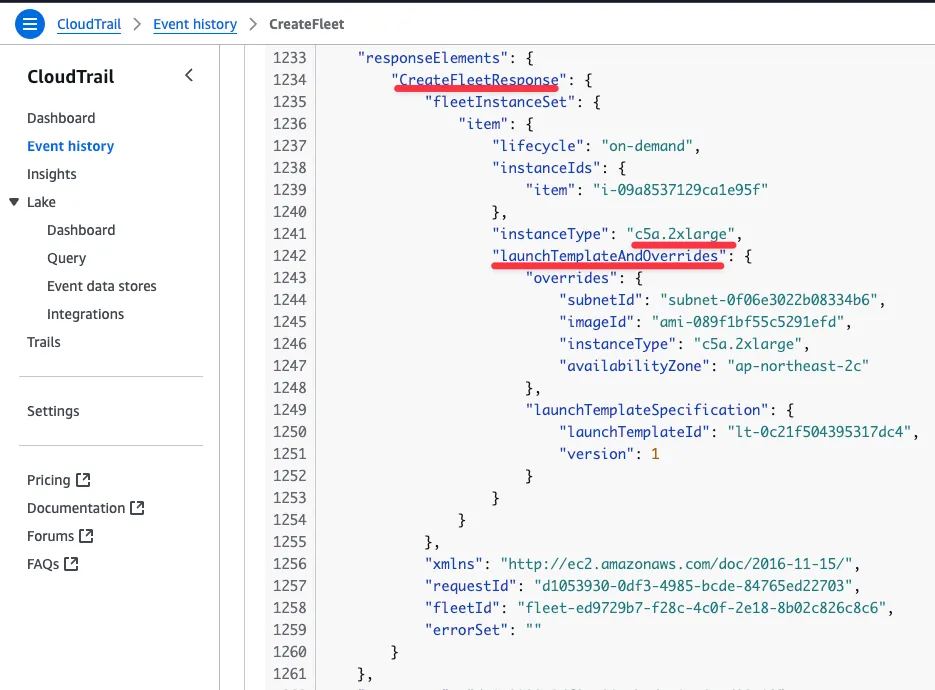Go to Event history breadcrumb link
This screenshot has height=690, width=935.
195,24
